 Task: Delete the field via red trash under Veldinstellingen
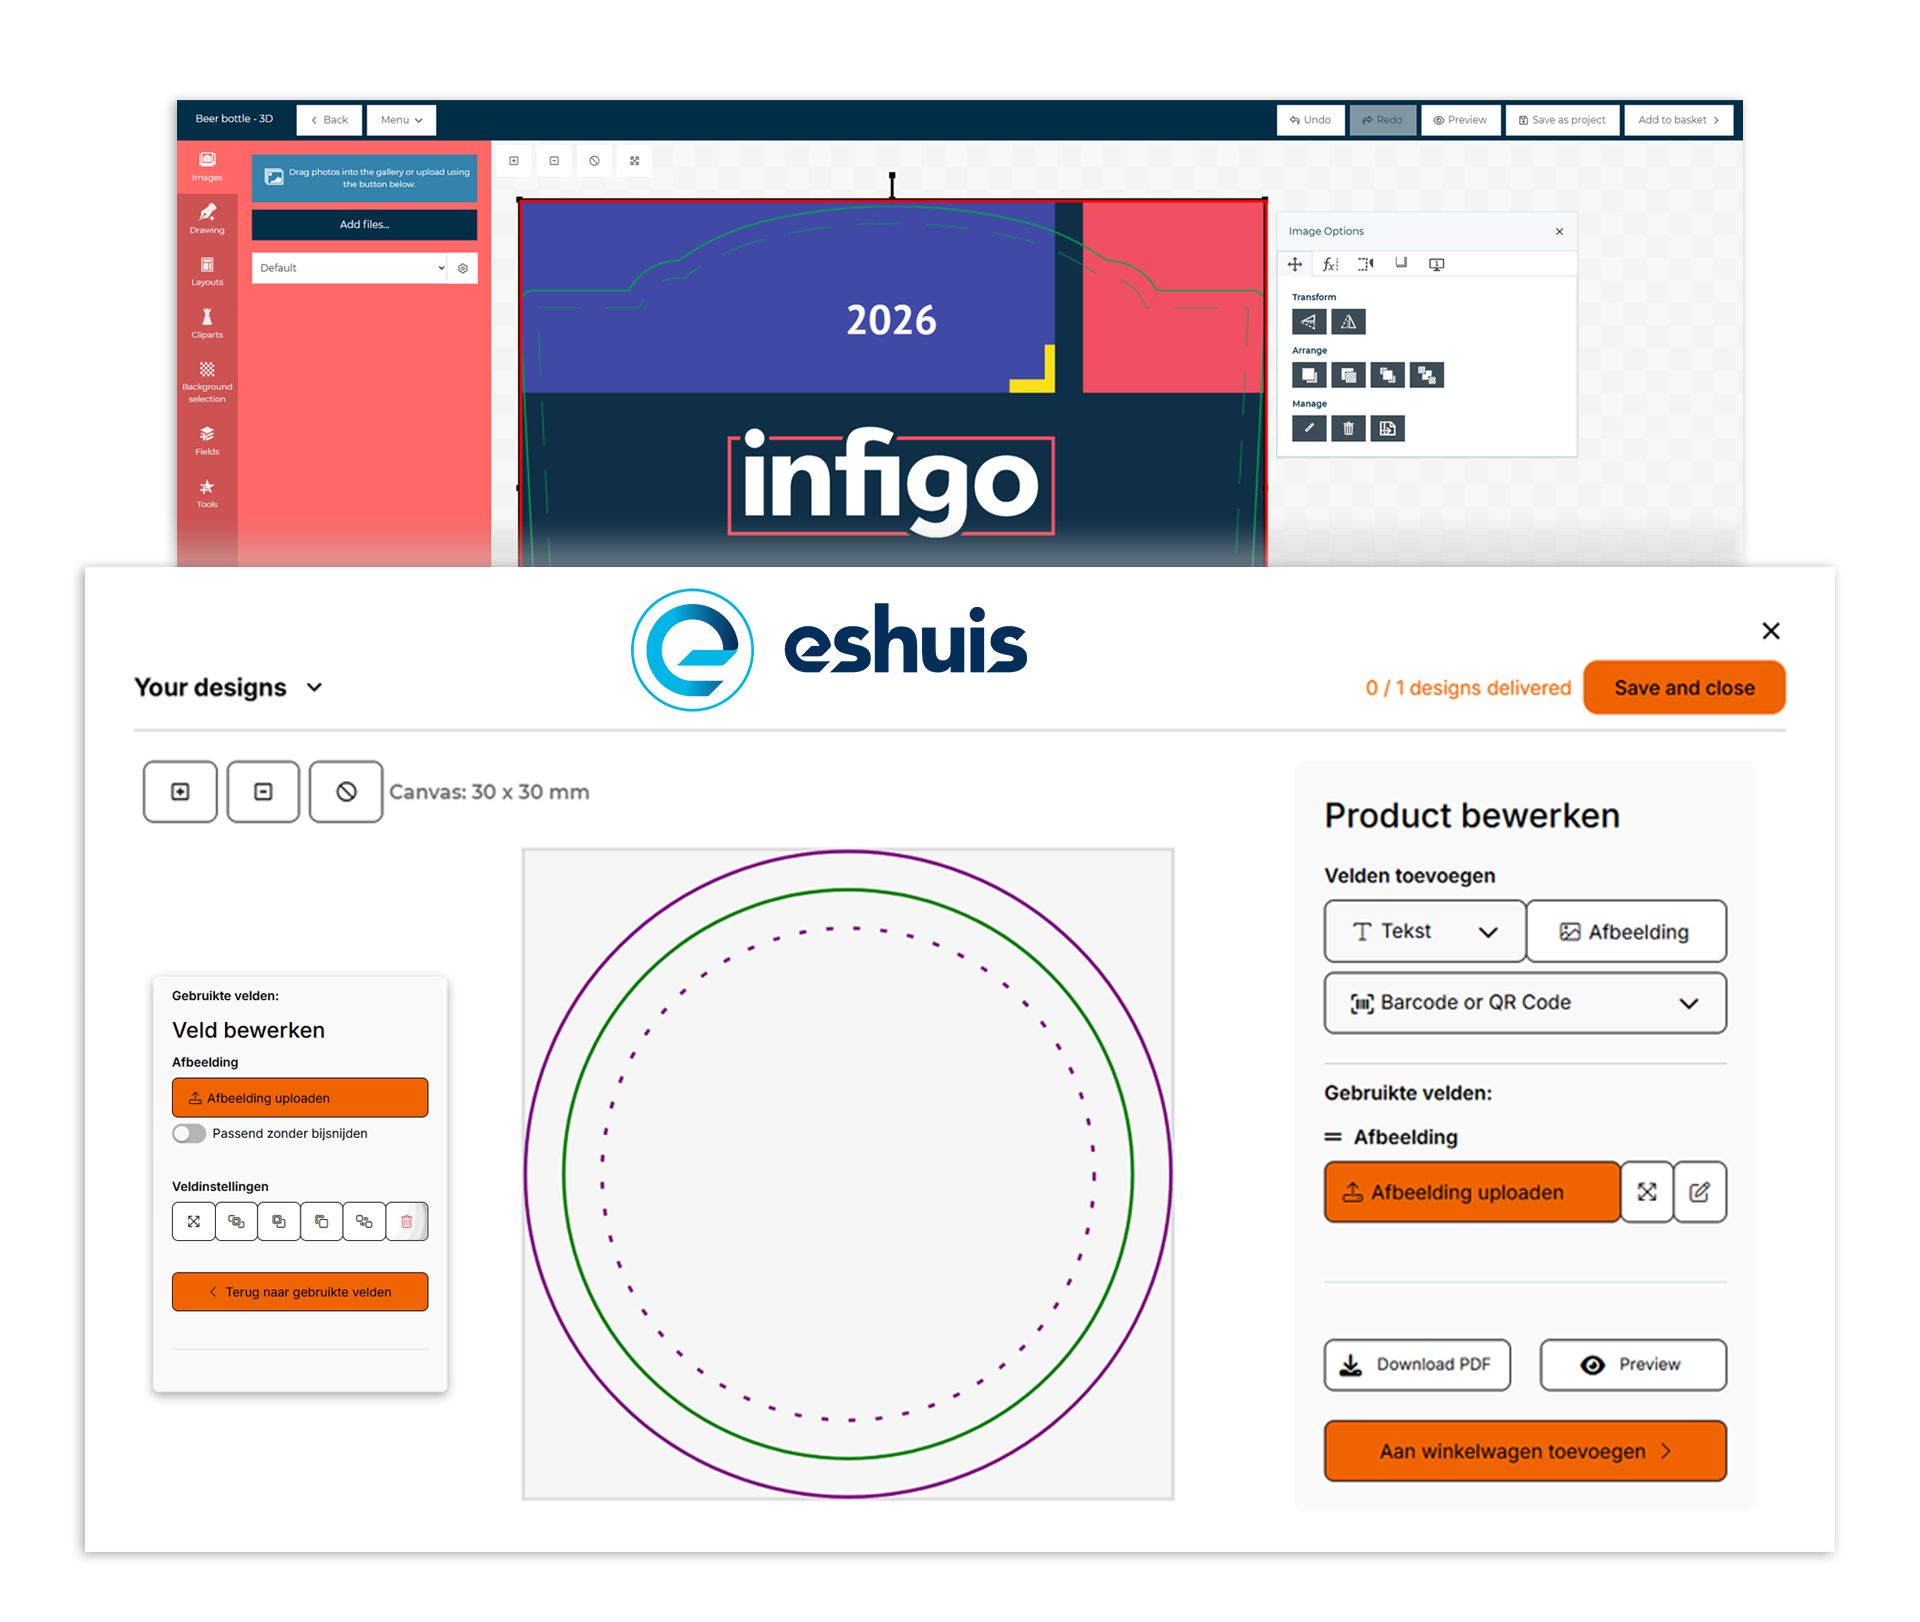pyautogui.click(x=407, y=1221)
